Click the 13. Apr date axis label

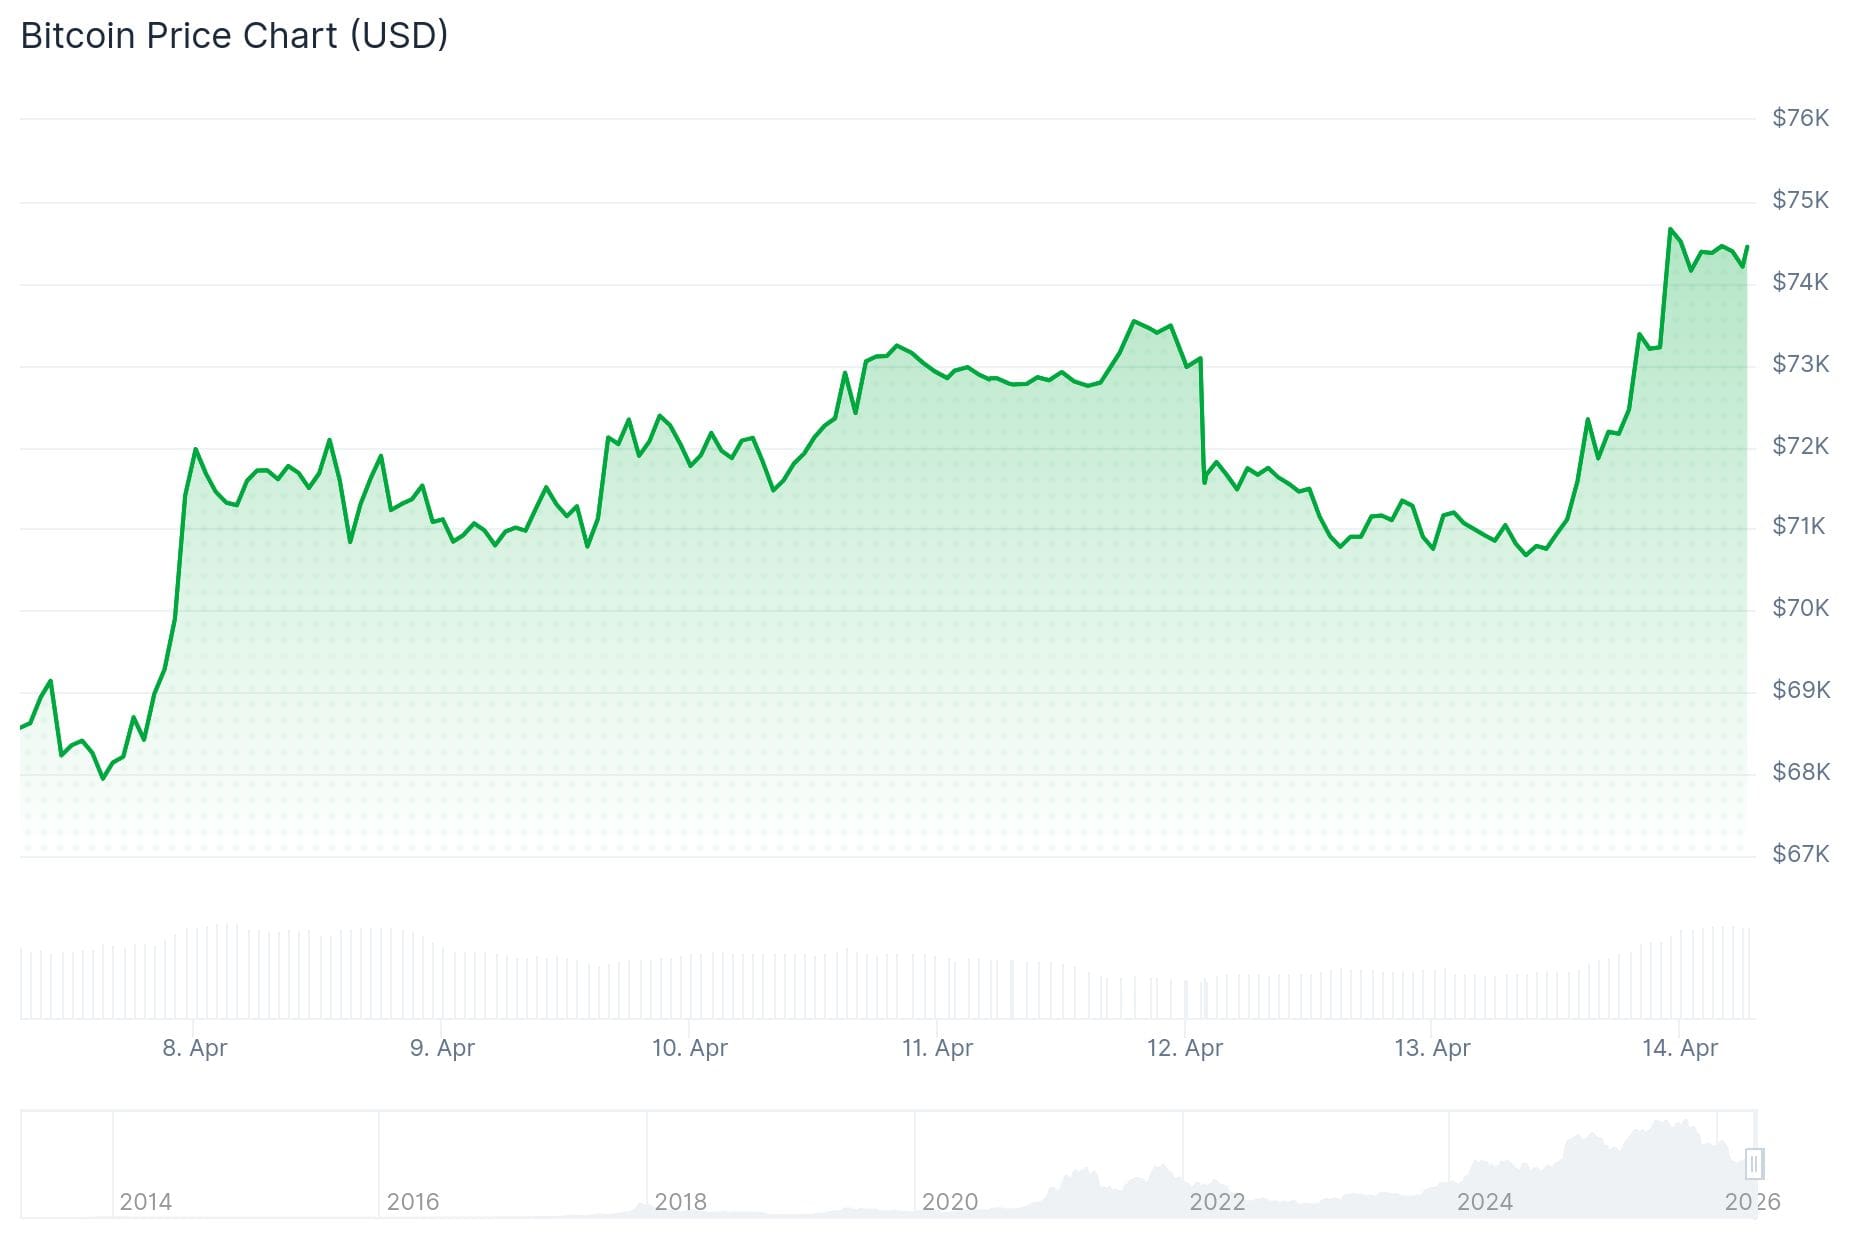[1432, 1048]
